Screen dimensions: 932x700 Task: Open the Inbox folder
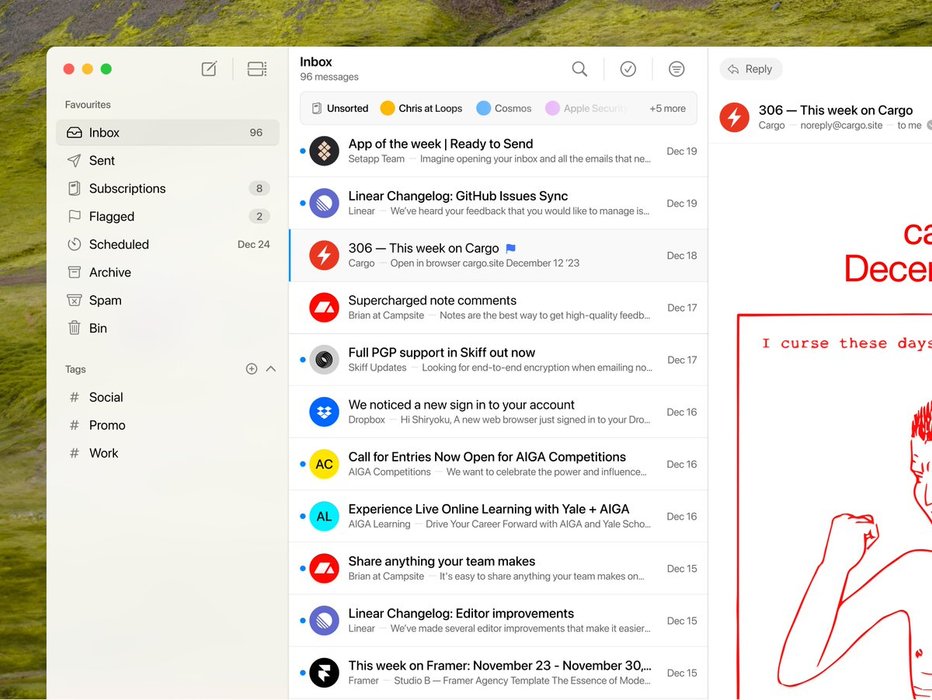pyautogui.click(x=168, y=133)
